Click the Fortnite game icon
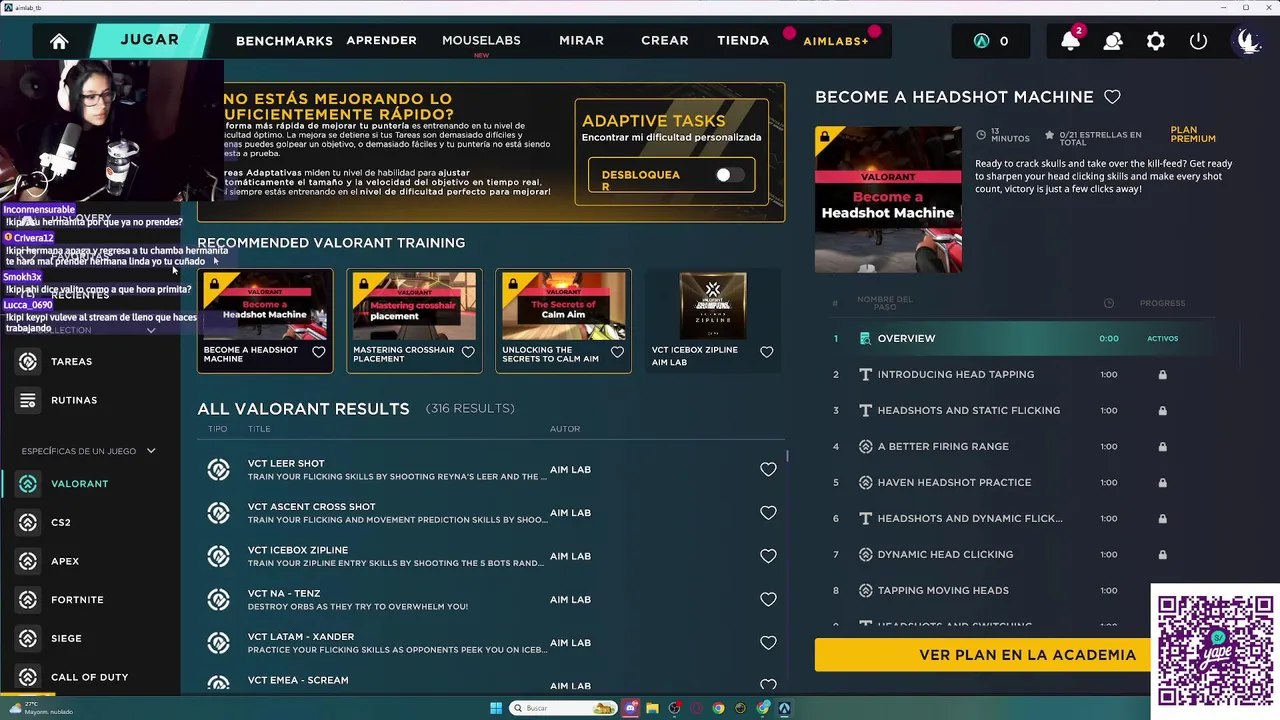The height and width of the screenshot is (720, 1280). click(28, 600)
